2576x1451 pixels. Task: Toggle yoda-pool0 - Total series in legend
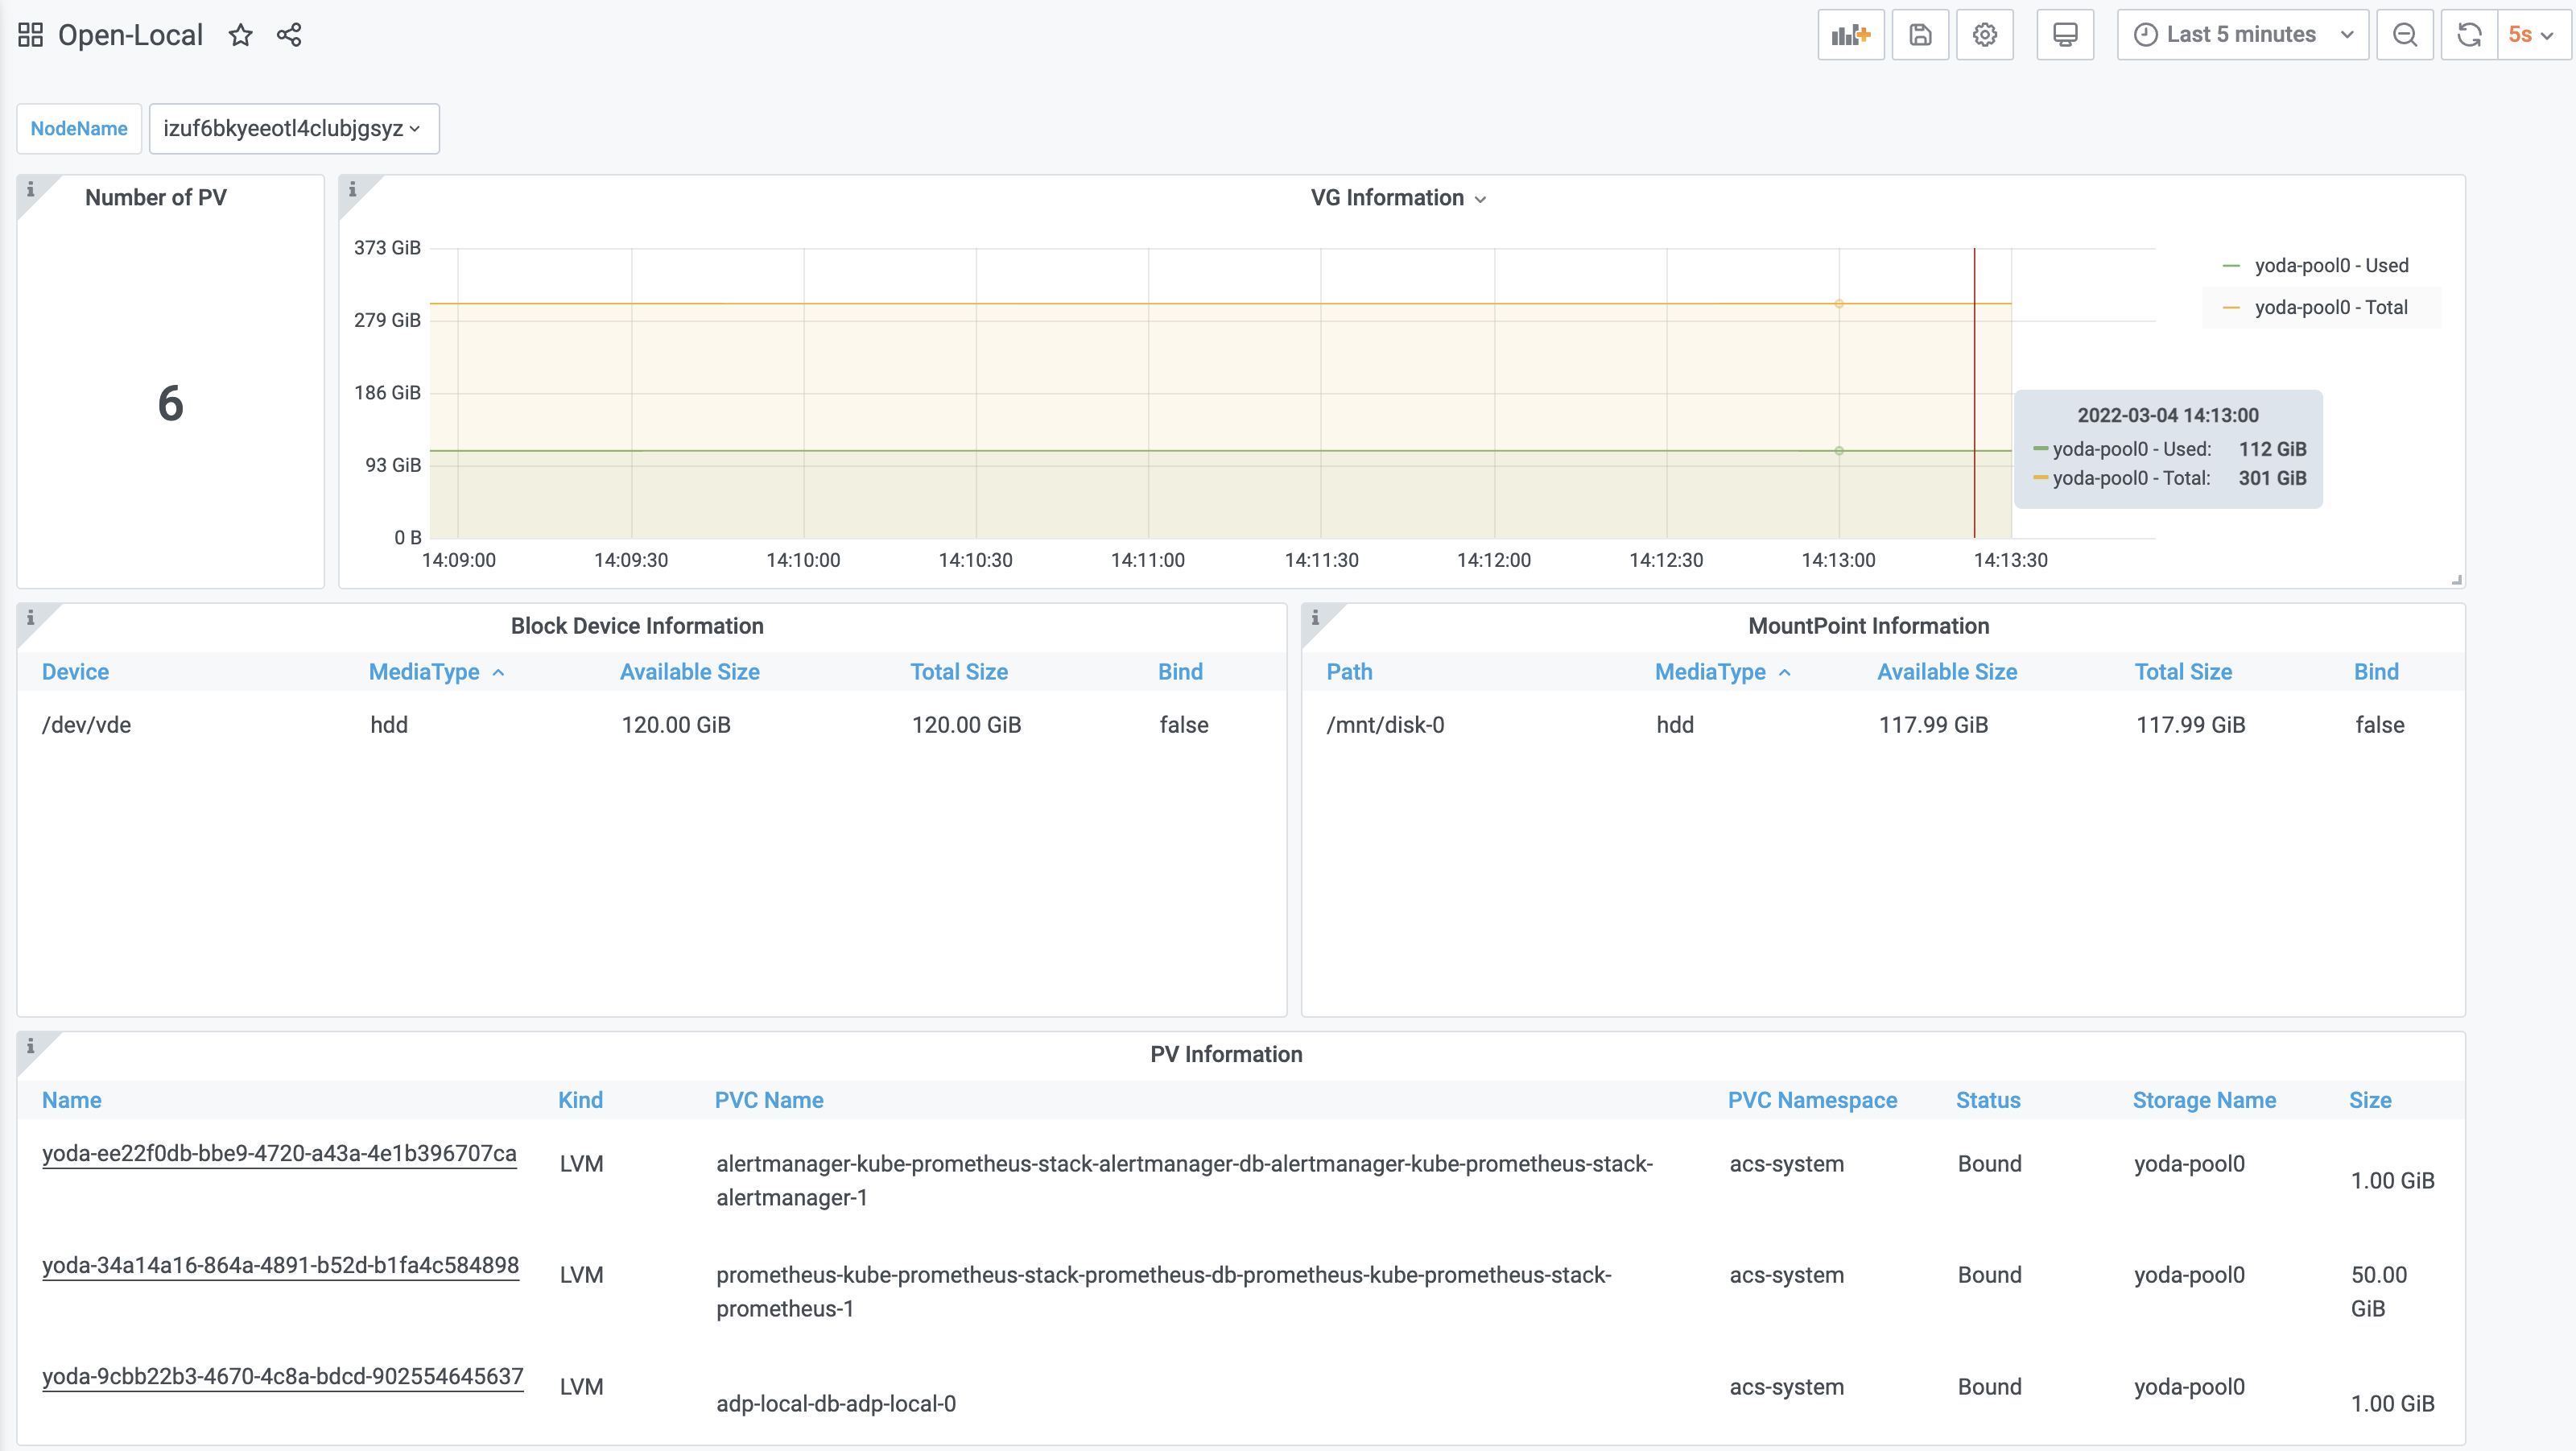2330,307
